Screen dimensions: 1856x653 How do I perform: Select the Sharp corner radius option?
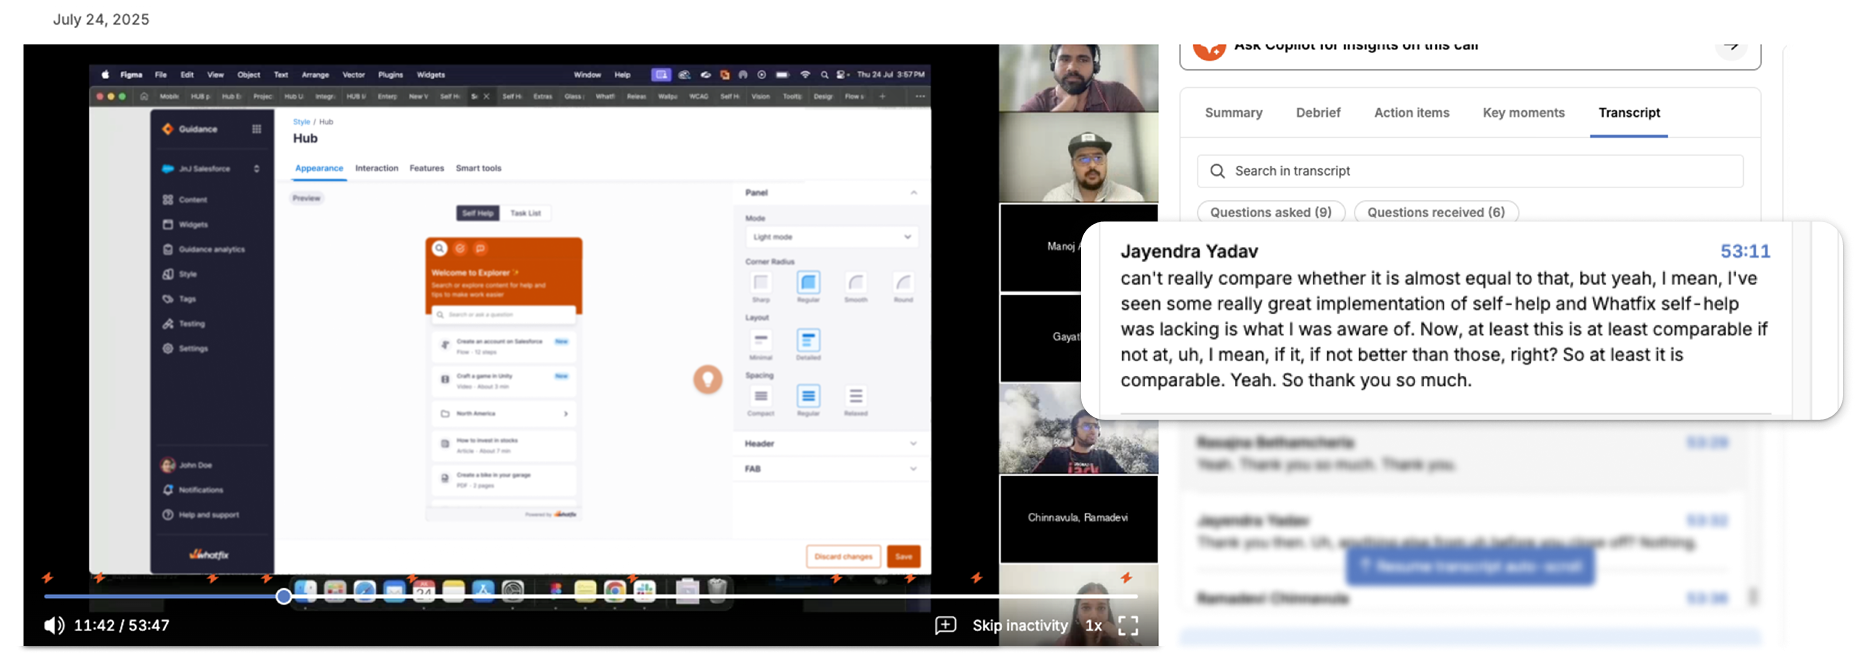coord(761,283)
